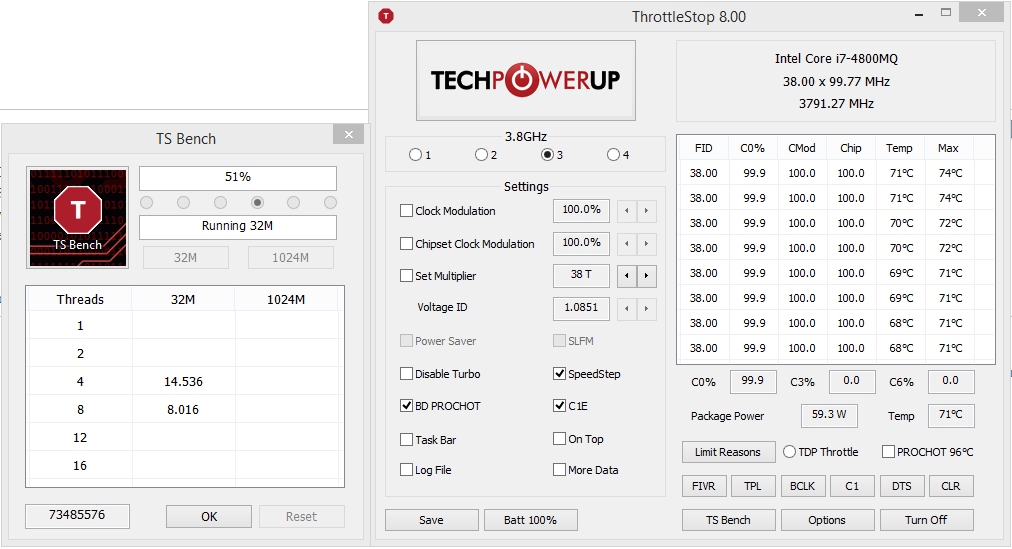Open the Limit Reasons window
The height and width of the screenshot is (549, 1012).
pyautogui.click(x=728, y=452)
